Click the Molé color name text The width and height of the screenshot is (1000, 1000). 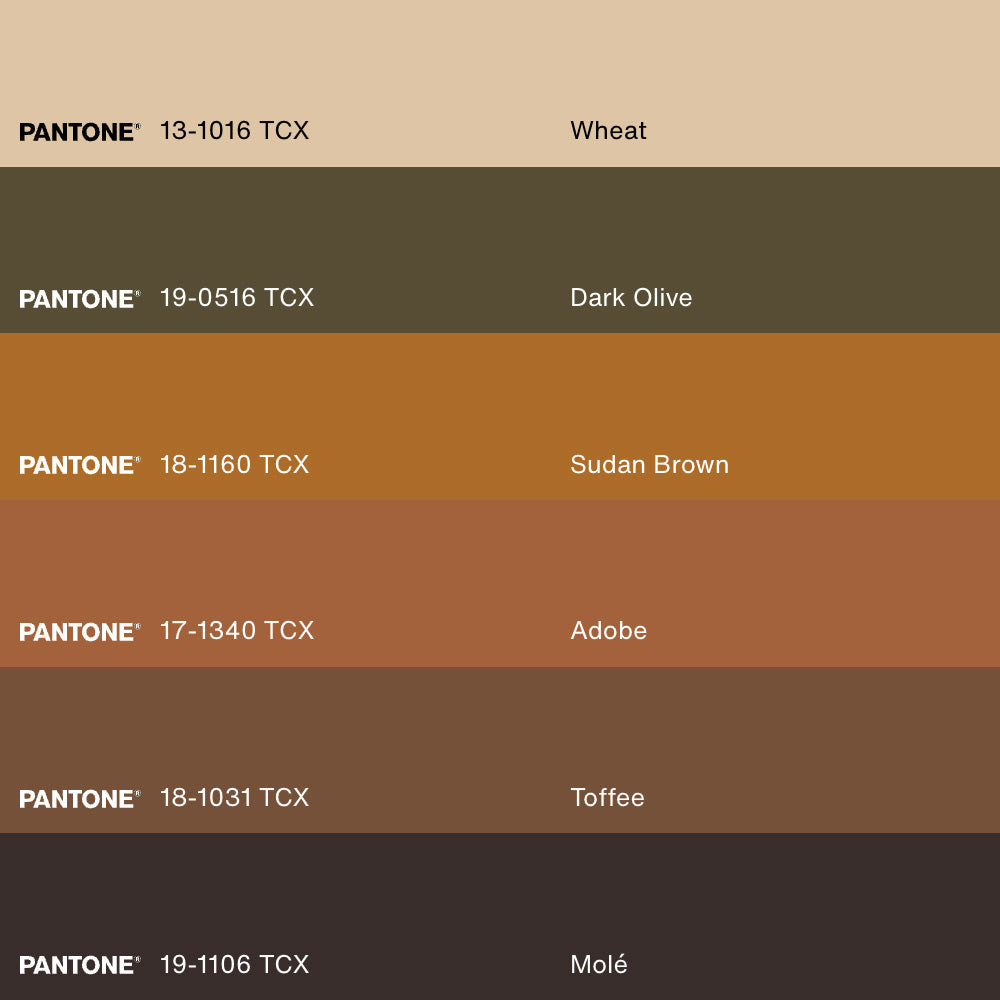pos(599,964)
